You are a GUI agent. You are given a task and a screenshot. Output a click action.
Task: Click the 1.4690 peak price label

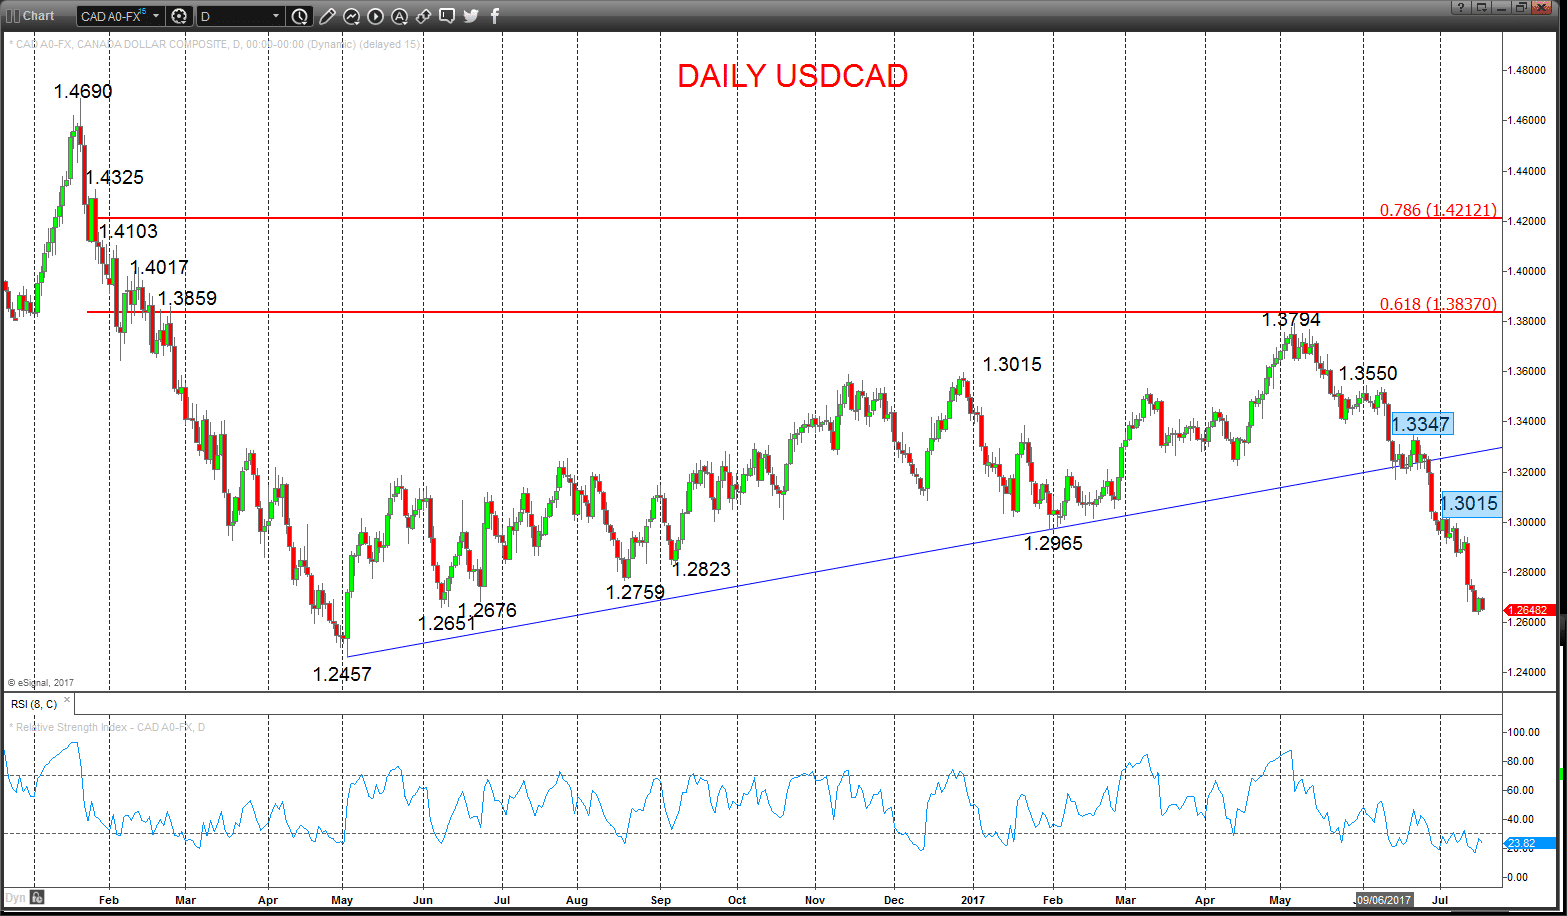tap(83, 91)
